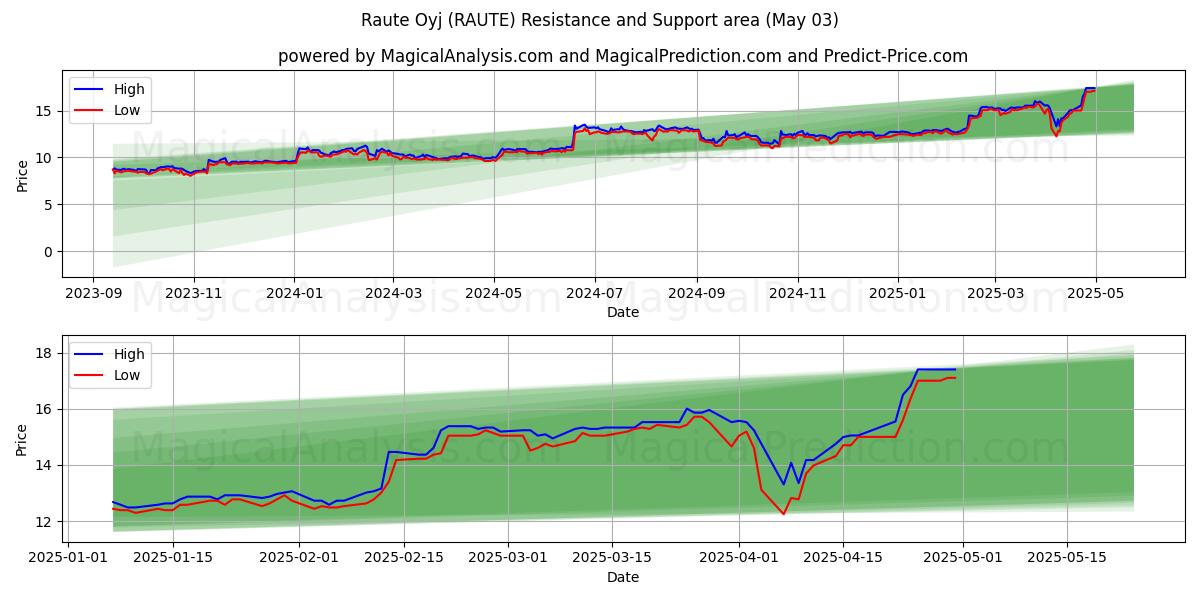
Task: Click the '2024-11' x-axis tick label
Action: coord(798,292)
